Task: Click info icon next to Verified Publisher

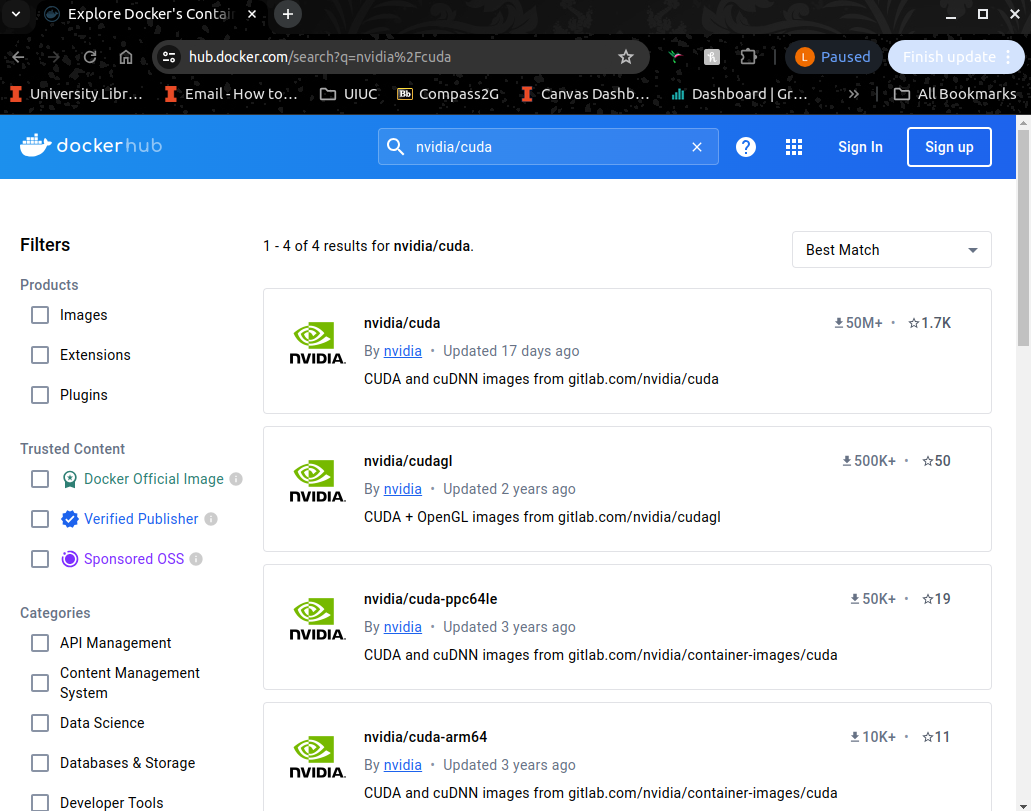Action: pyautogui.click(x=211, y=519)
